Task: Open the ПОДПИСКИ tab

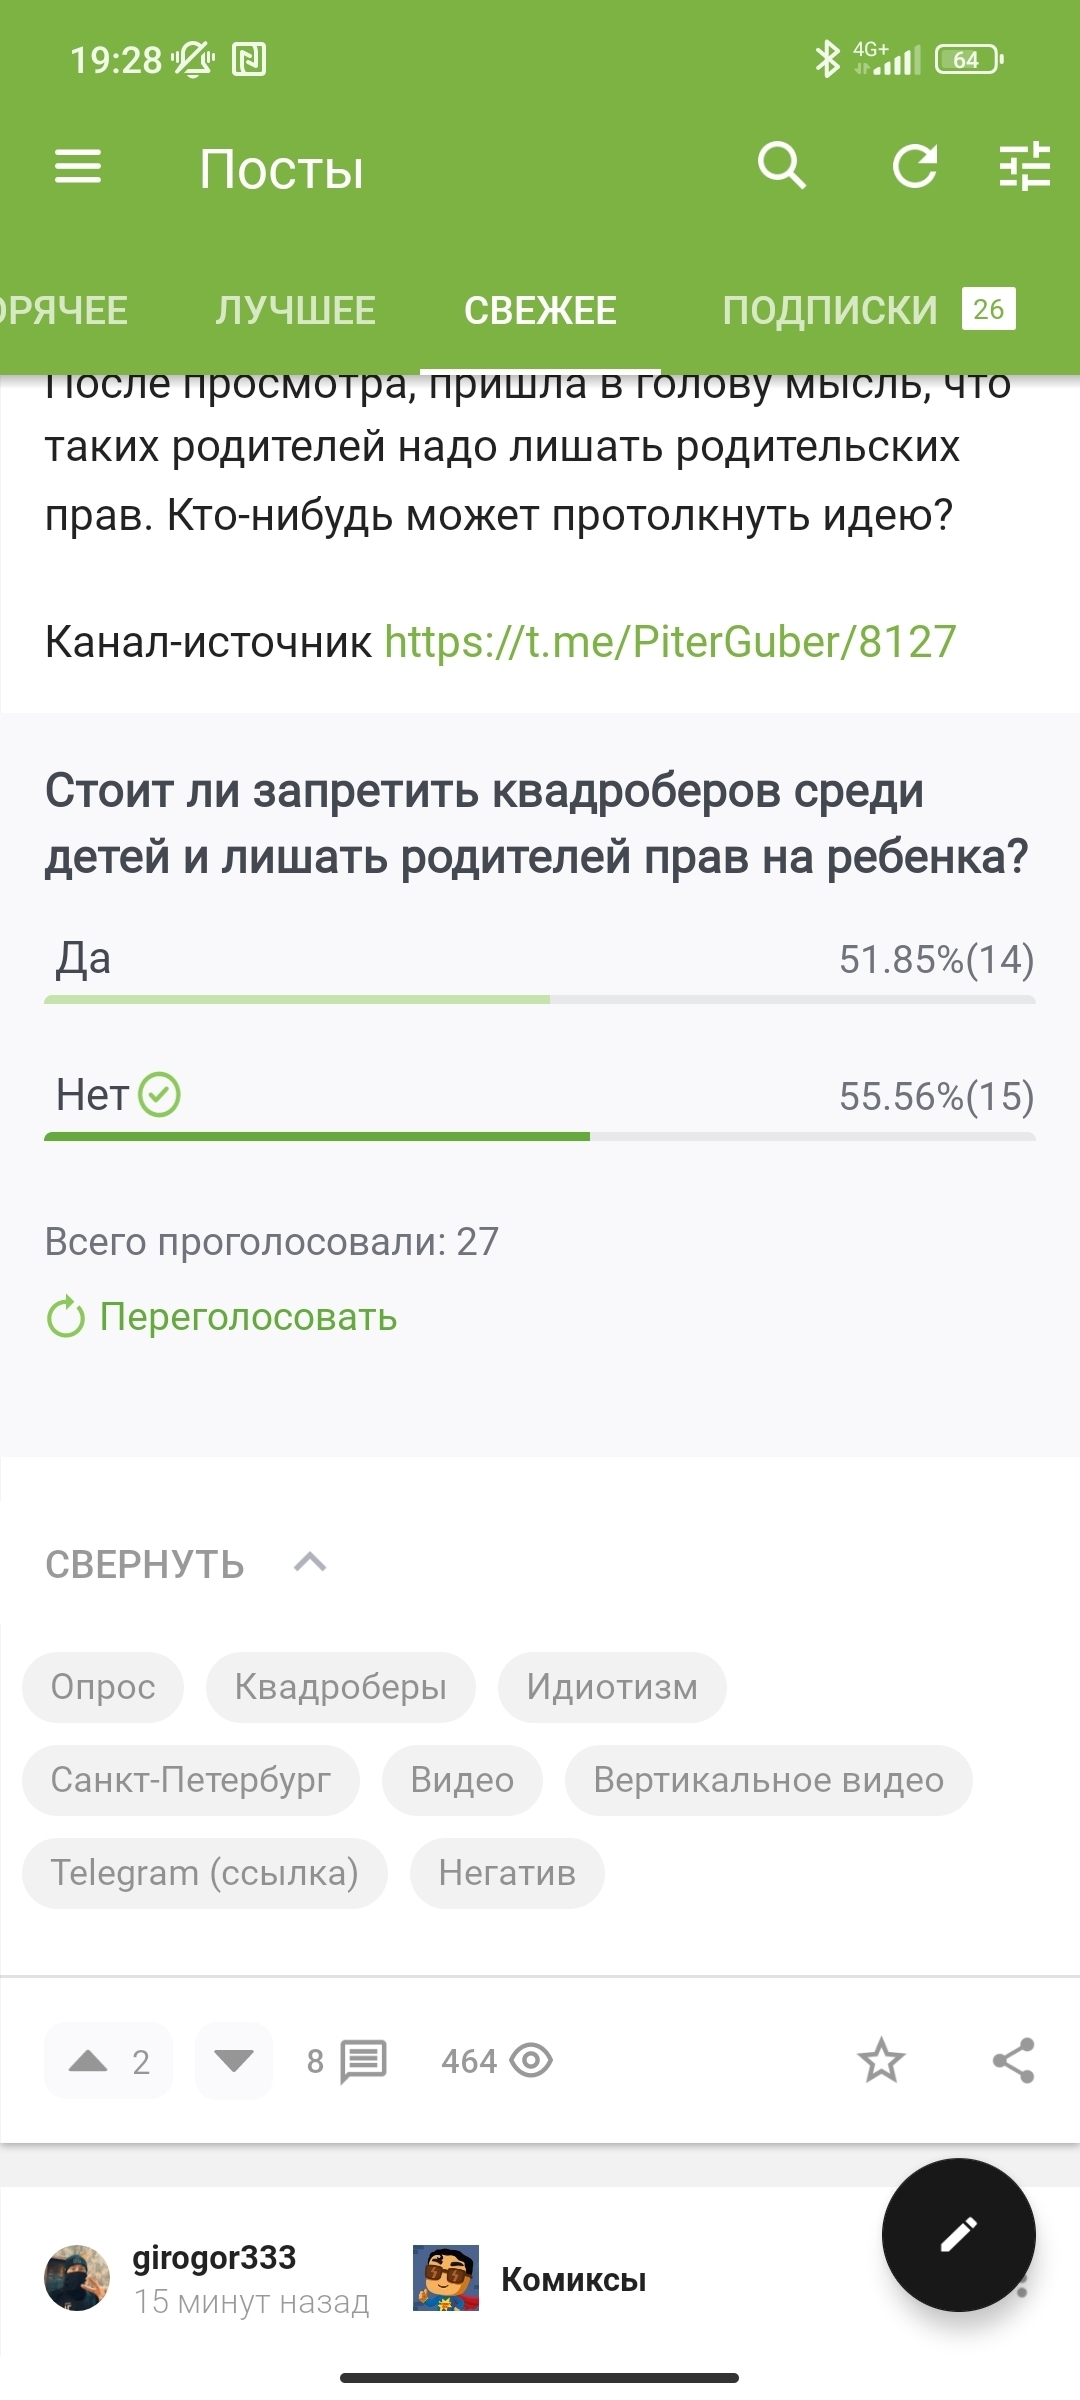Action: tap(830, 310)
